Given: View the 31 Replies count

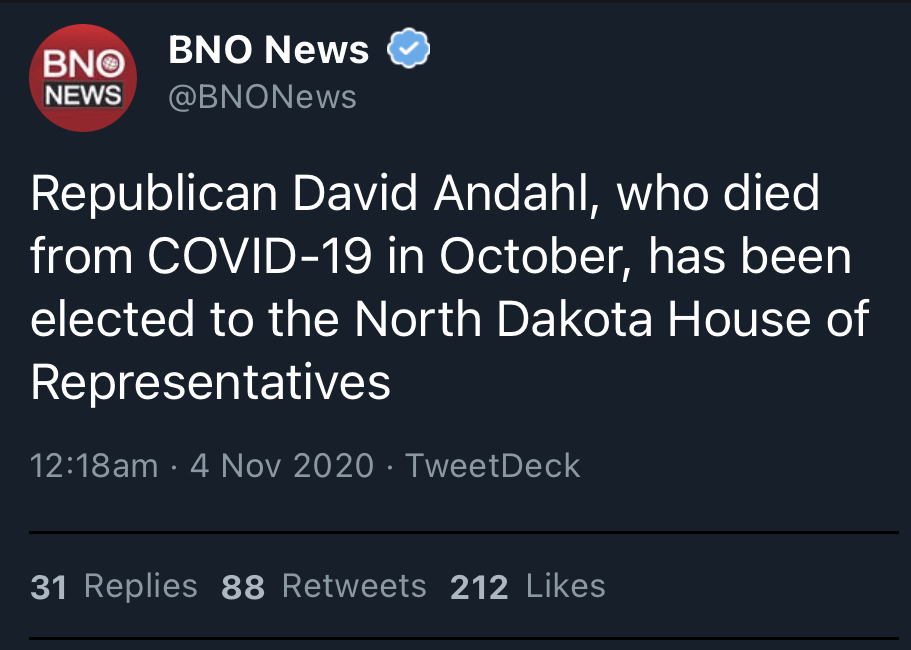Looking at the screenshot, I should 114,586.
